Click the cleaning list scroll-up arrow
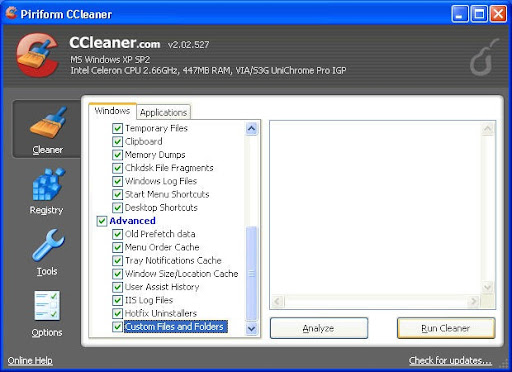Screen dimensions: 512x372 click(252, 128)
